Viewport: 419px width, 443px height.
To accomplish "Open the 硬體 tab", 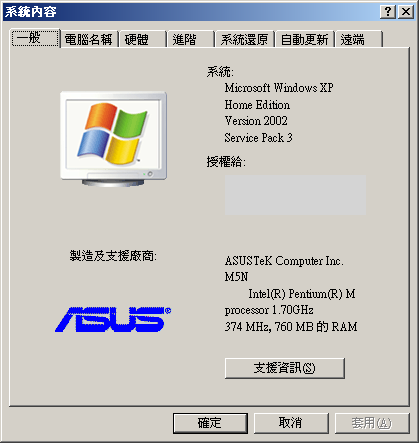I will [143, 40].
